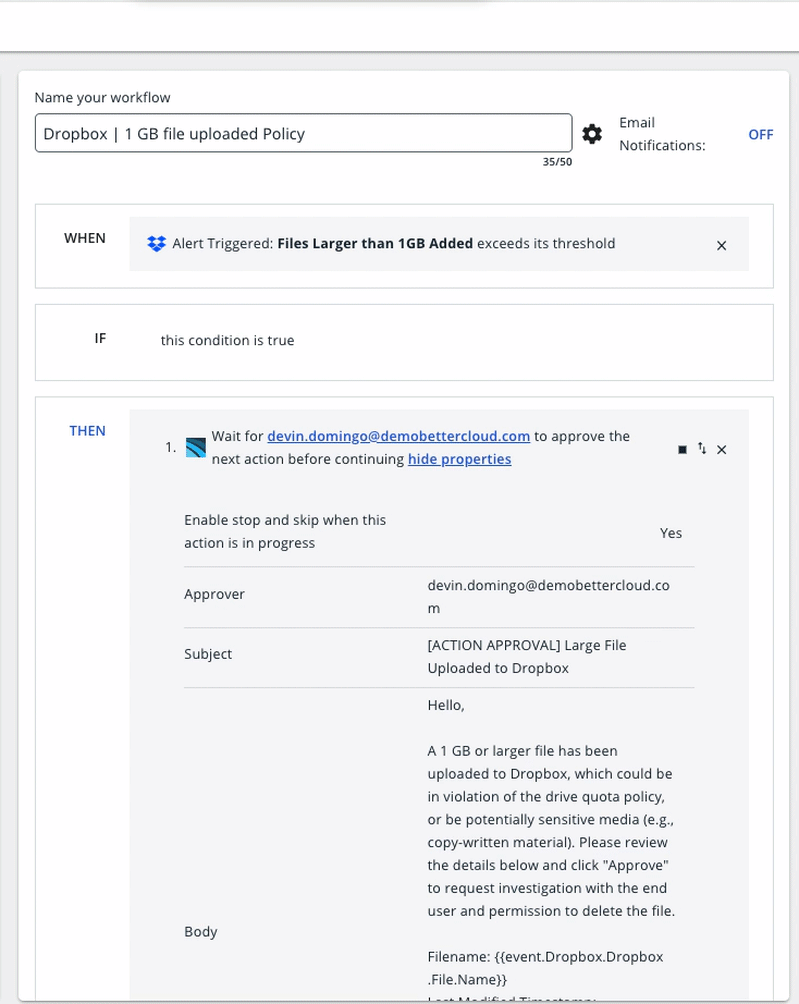This screenshot has width=799, height=1004.
Task: Click hide properties link
Action: pyautogui.click(x=460, y=459)
